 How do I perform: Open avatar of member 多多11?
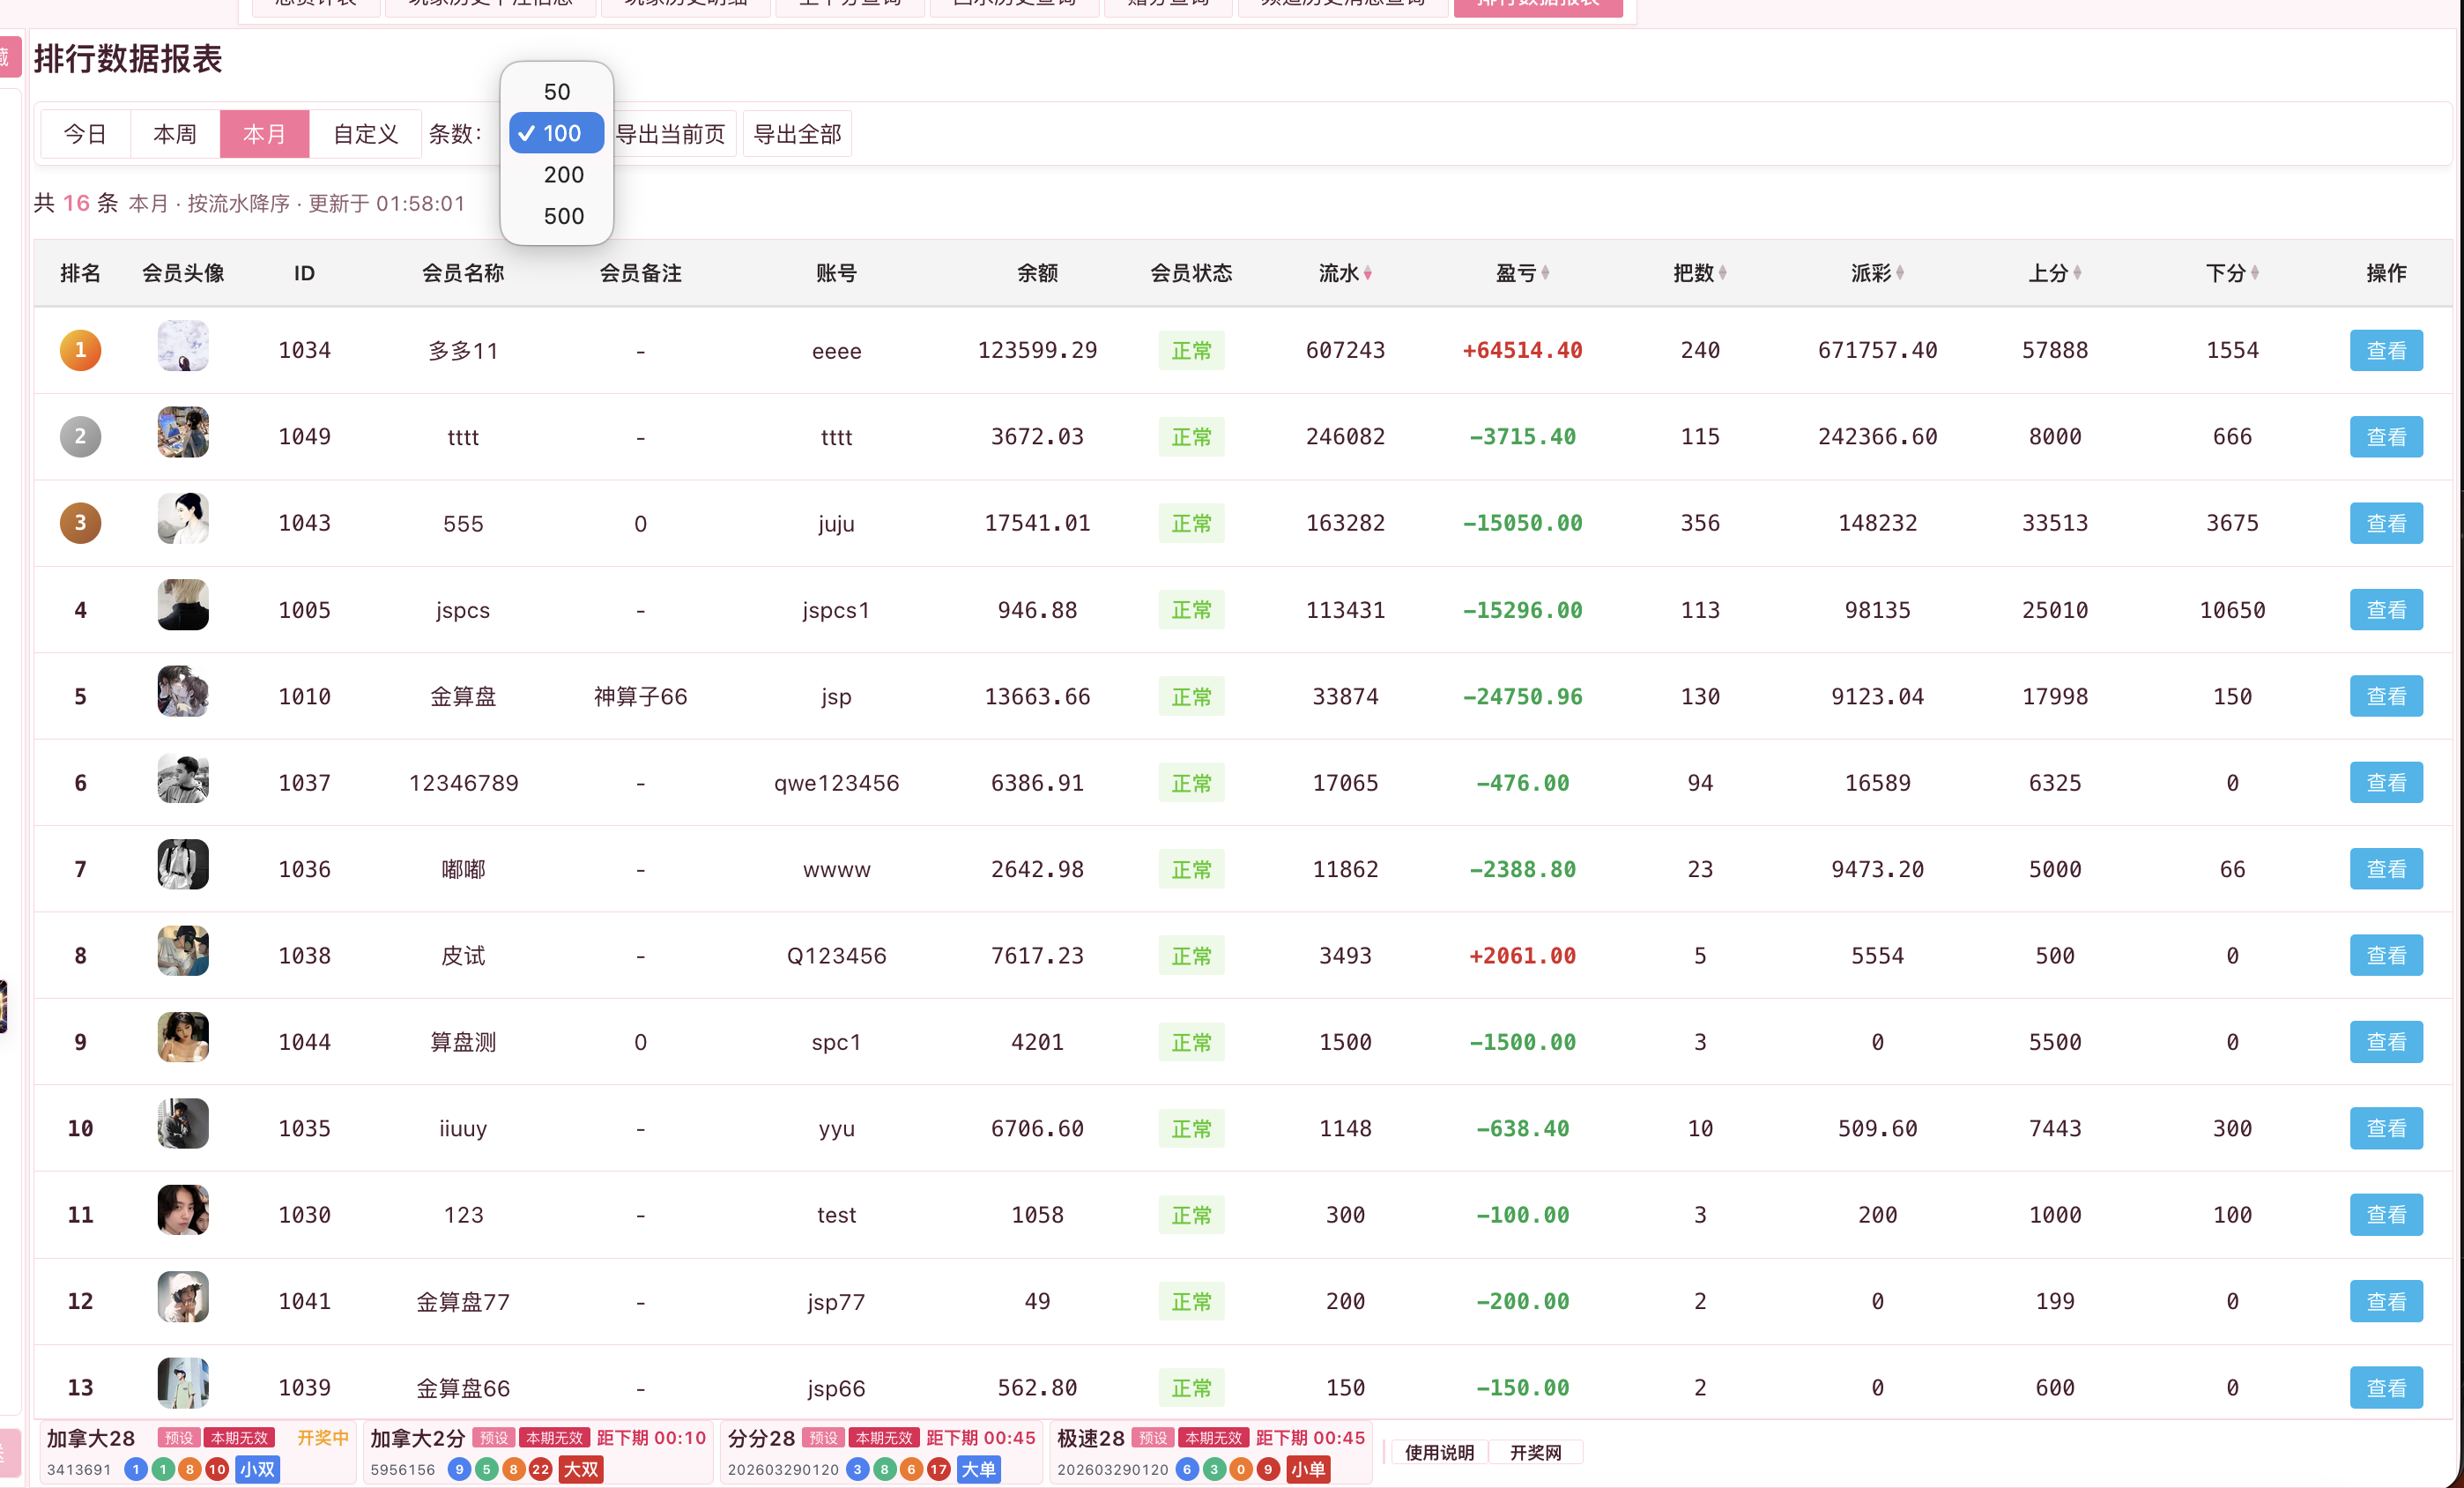click(x=183, y=346)
